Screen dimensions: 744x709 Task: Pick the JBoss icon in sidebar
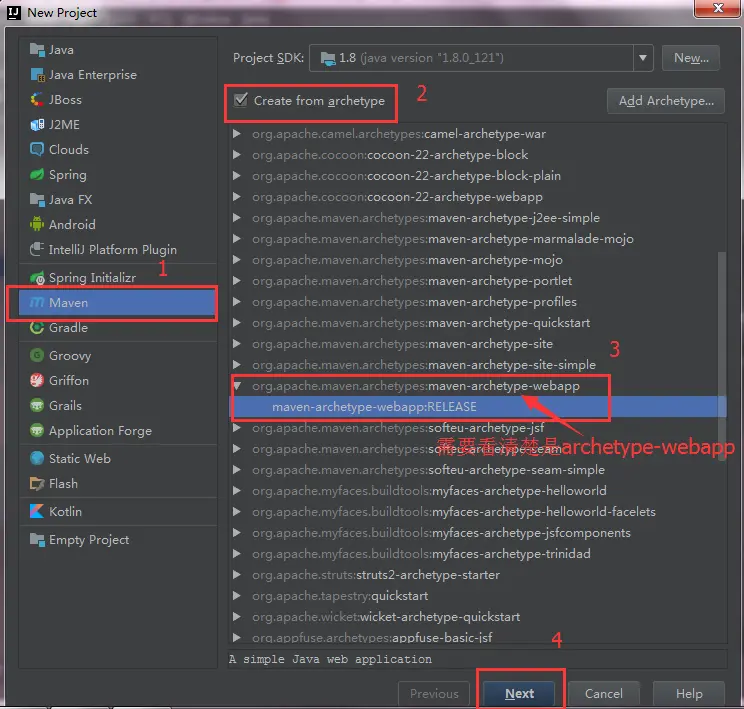(37, 100)
